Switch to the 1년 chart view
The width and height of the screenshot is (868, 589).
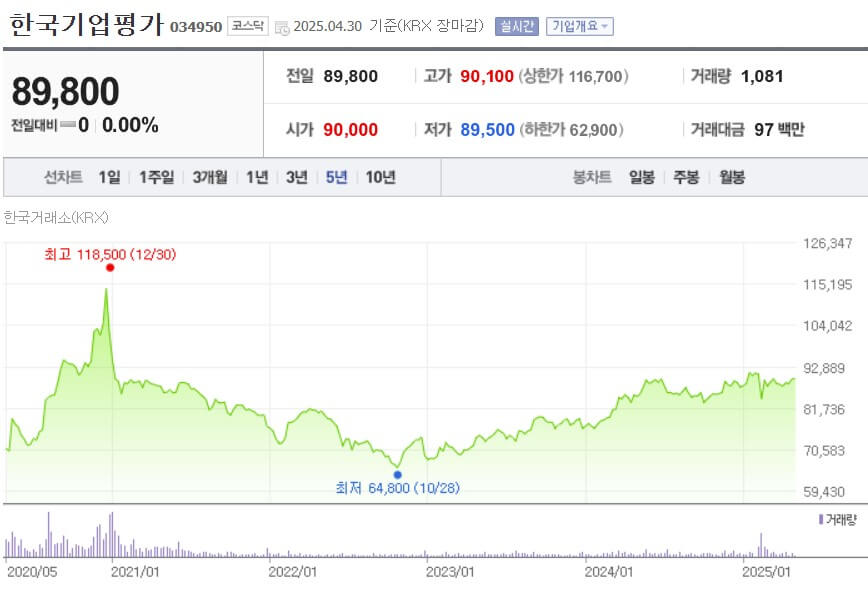point(256,176)
